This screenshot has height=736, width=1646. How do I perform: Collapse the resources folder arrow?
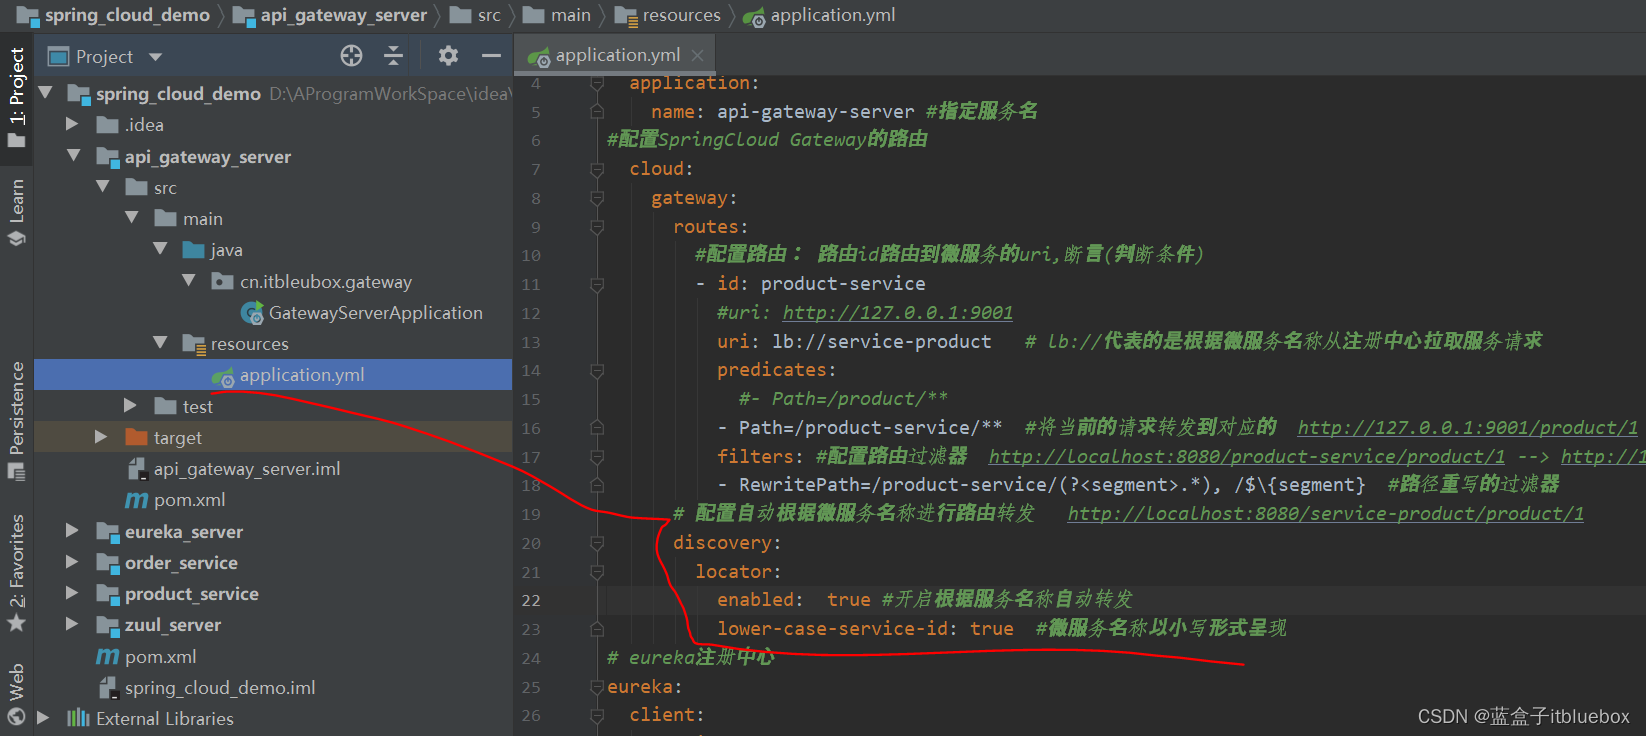click(x=160, y=343)
